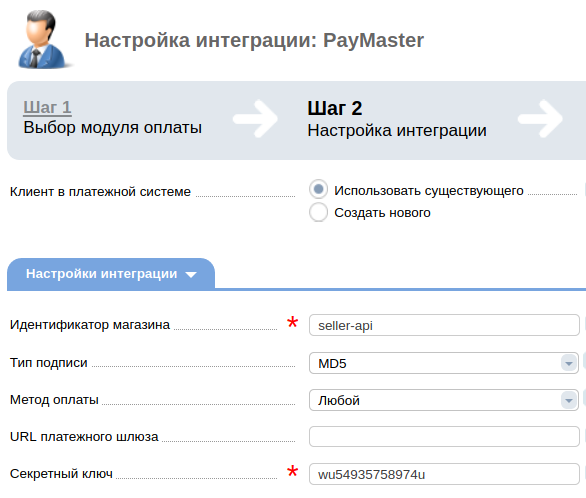Viewport: 586px width, 498px height.
Task: Open the Метод оплаты Любой dropdown
Action: 444,400
